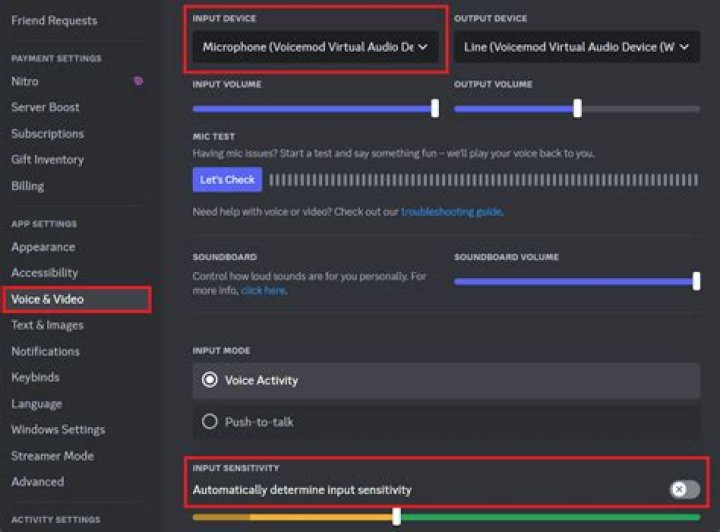Screen dimensions: 720x532
Task: Click the Nitro badge icon in sidebar
Action: pyautogui.click(x=138, y=81)
